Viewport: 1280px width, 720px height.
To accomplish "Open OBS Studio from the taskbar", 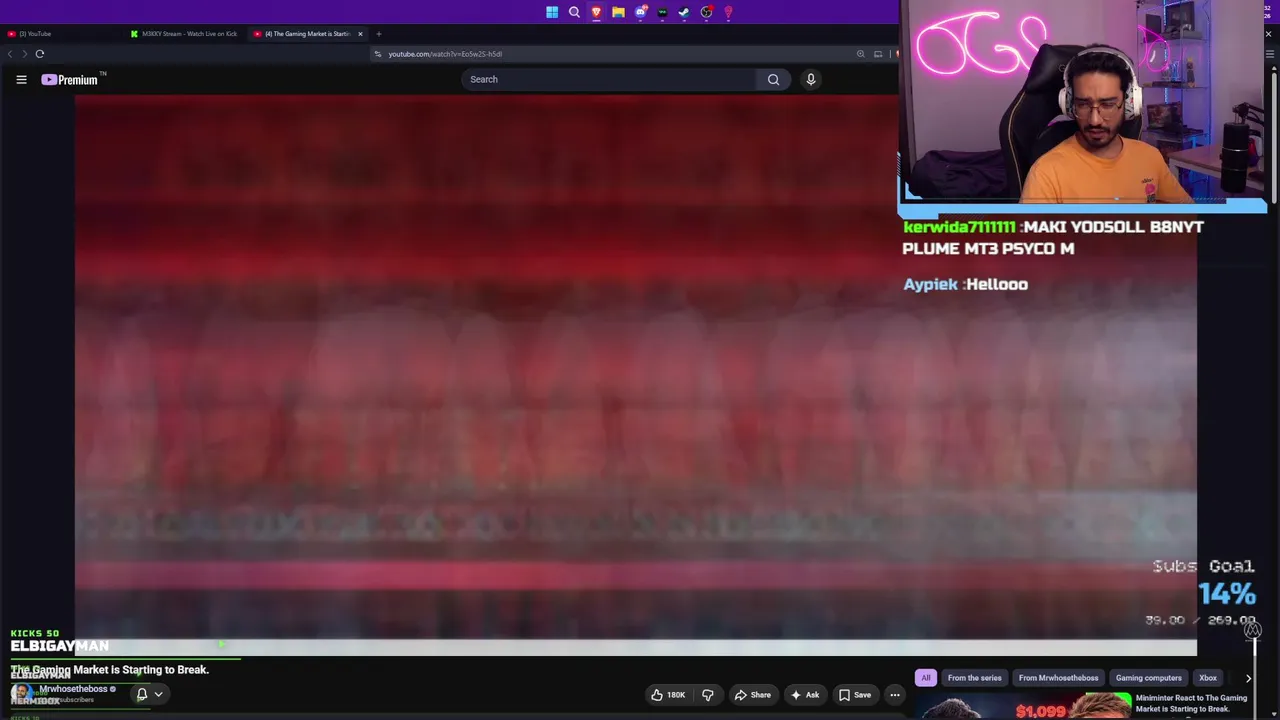I will point(706,12).
